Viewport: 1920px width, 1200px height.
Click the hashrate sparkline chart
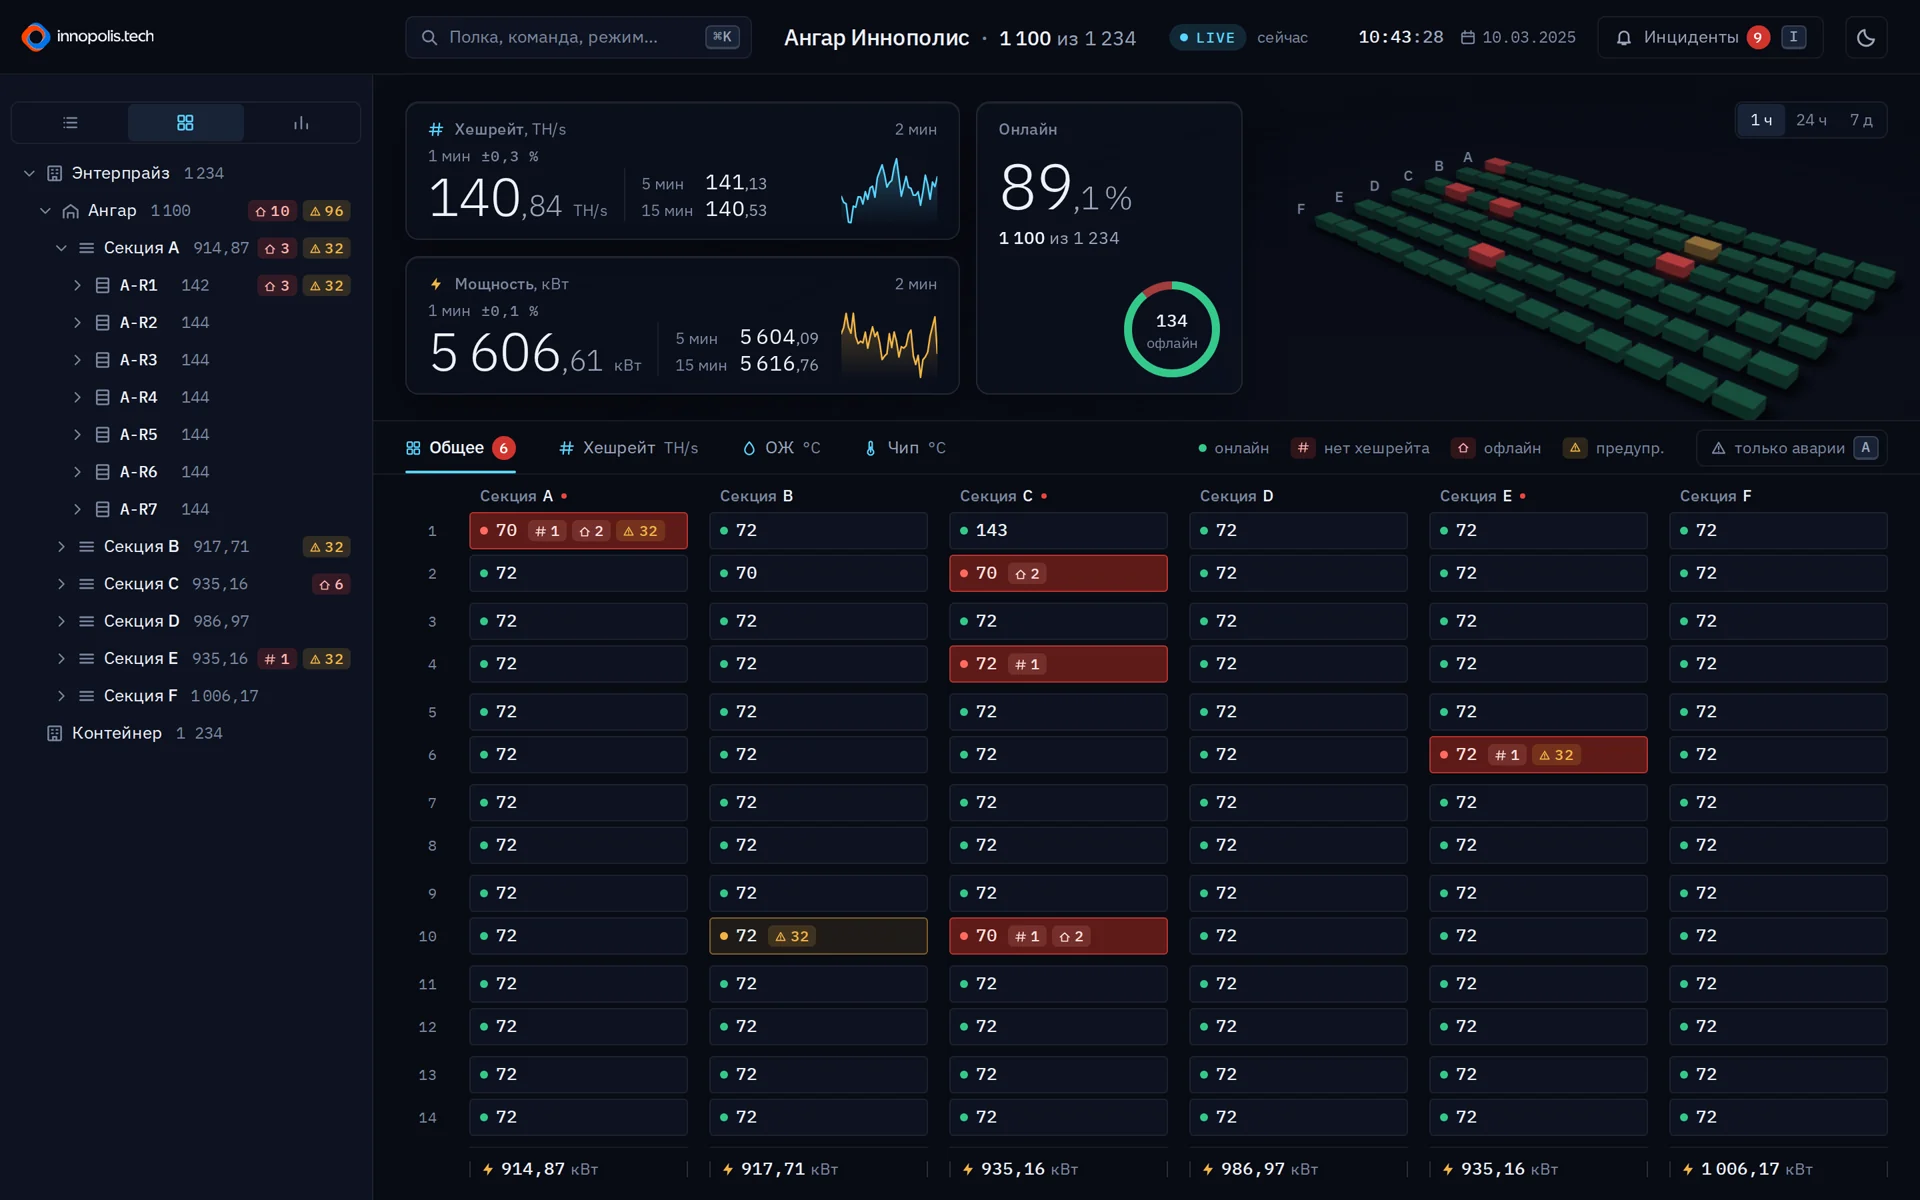889,191
